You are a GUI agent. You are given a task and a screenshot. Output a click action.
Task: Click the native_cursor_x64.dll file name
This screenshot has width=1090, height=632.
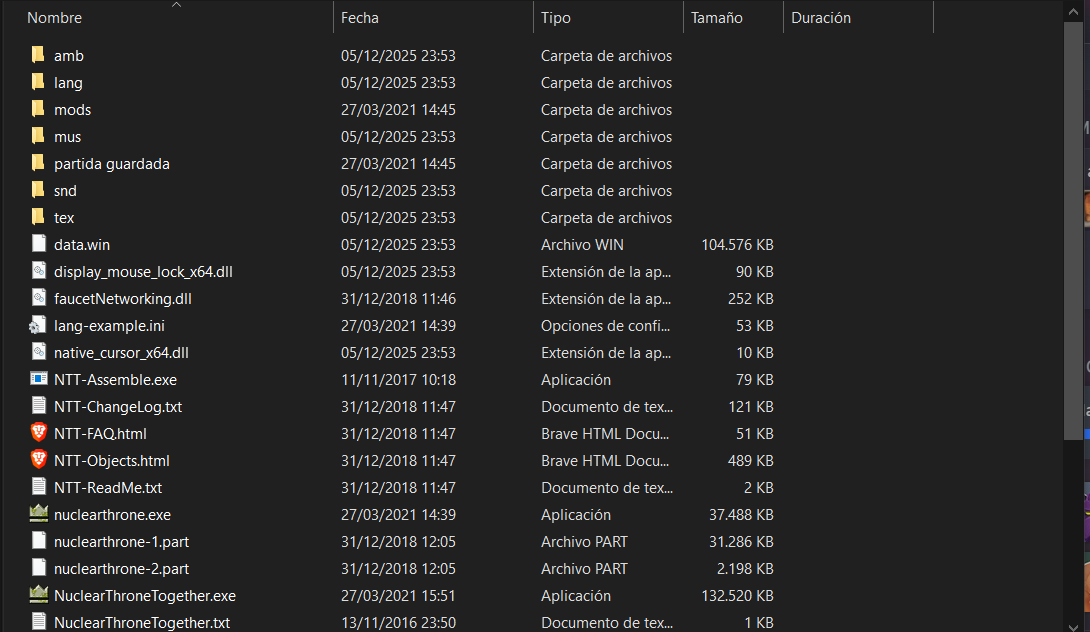121,352
